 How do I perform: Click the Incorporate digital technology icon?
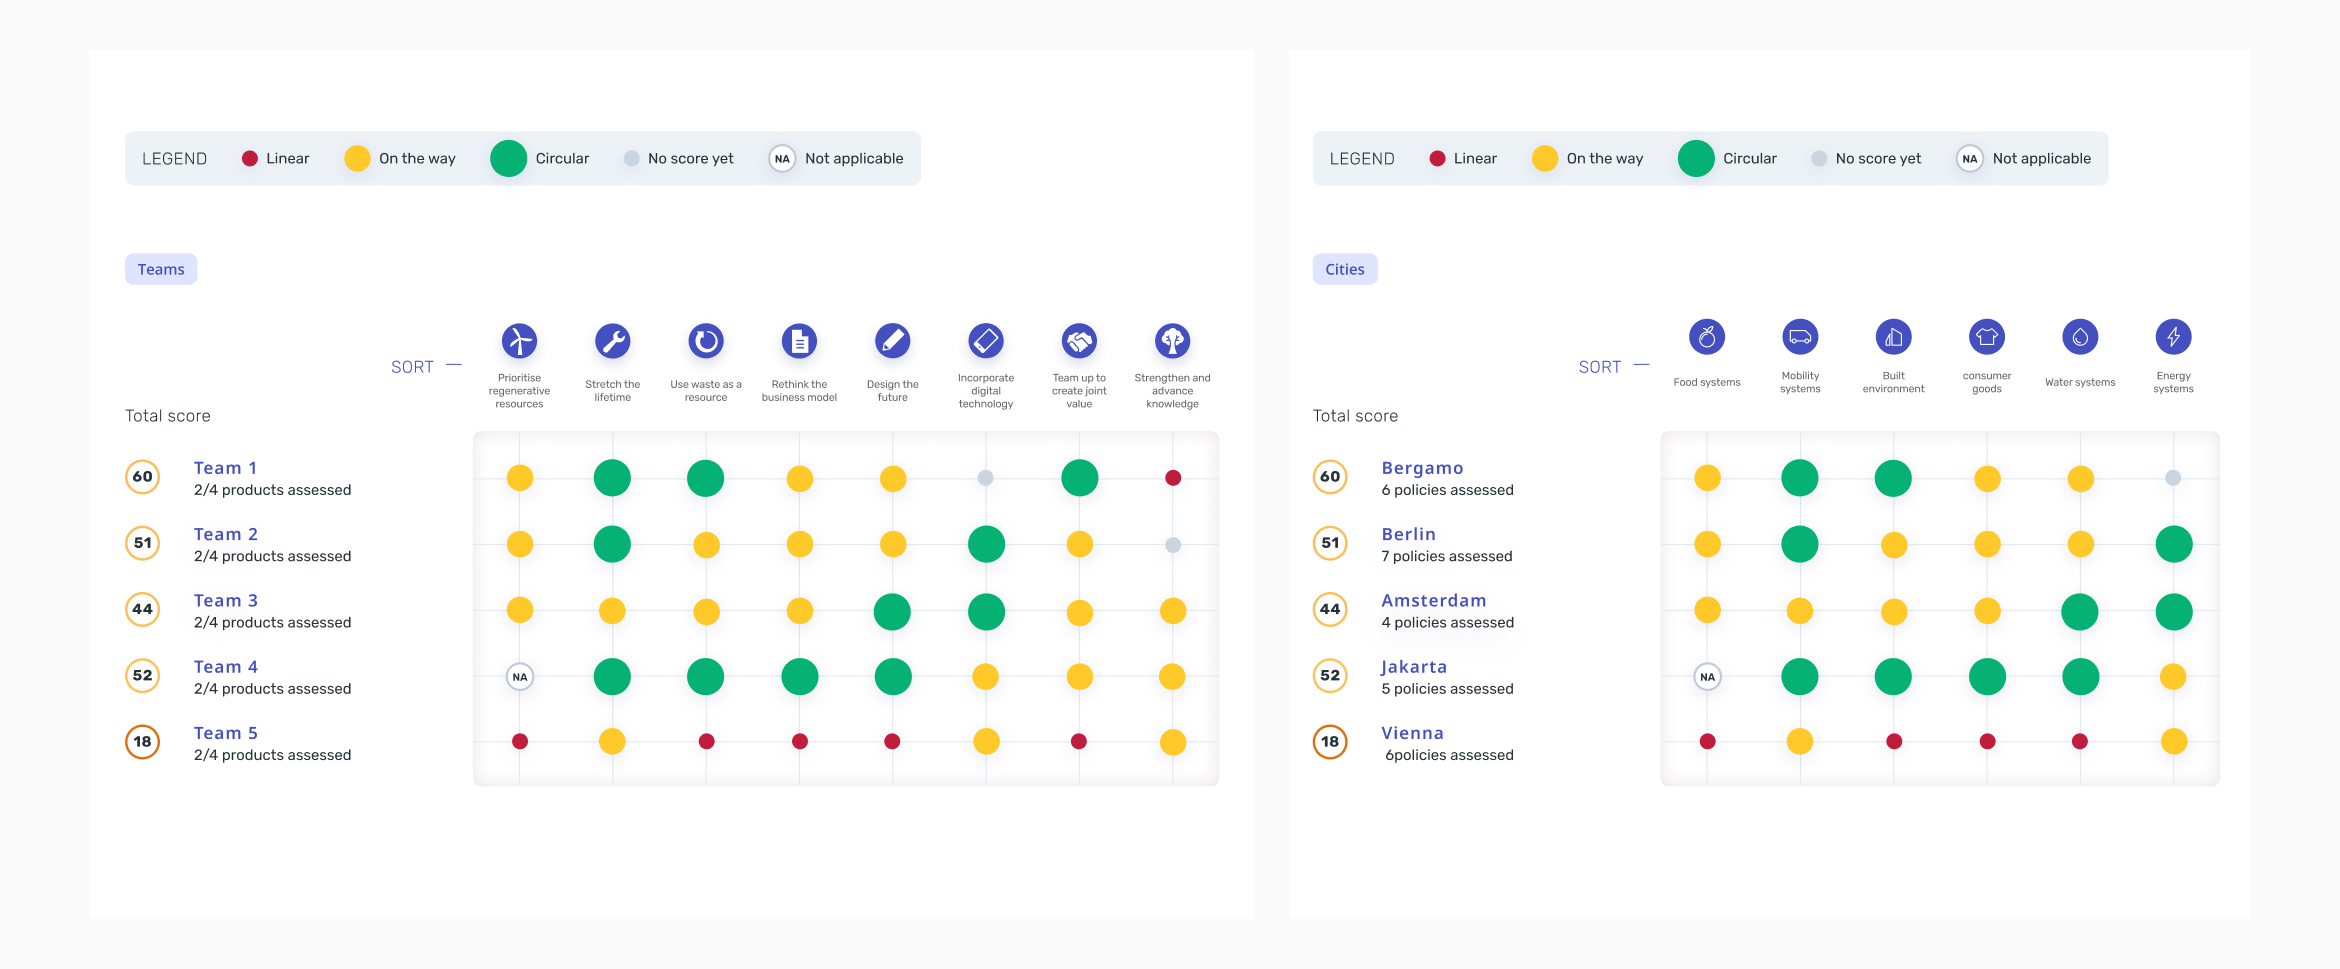click(x=986, y=341)
